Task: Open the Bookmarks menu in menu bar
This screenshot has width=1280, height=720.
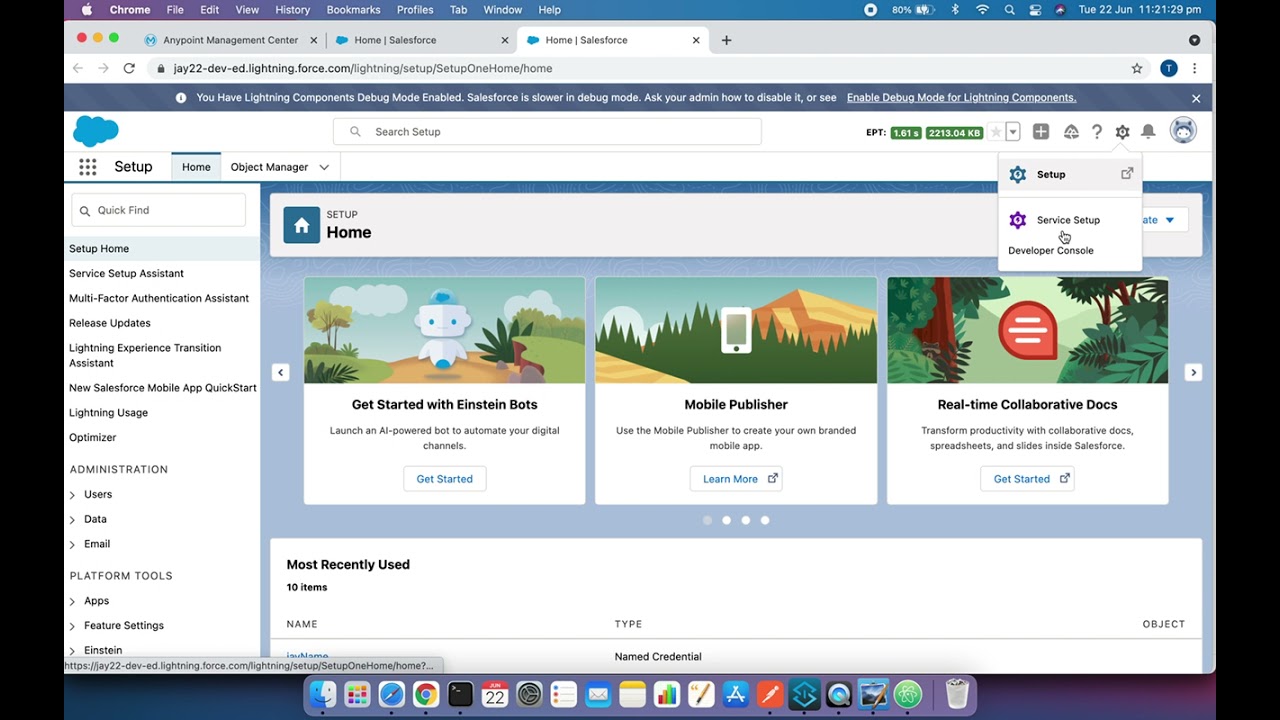Action: click(x=353, y=10)
